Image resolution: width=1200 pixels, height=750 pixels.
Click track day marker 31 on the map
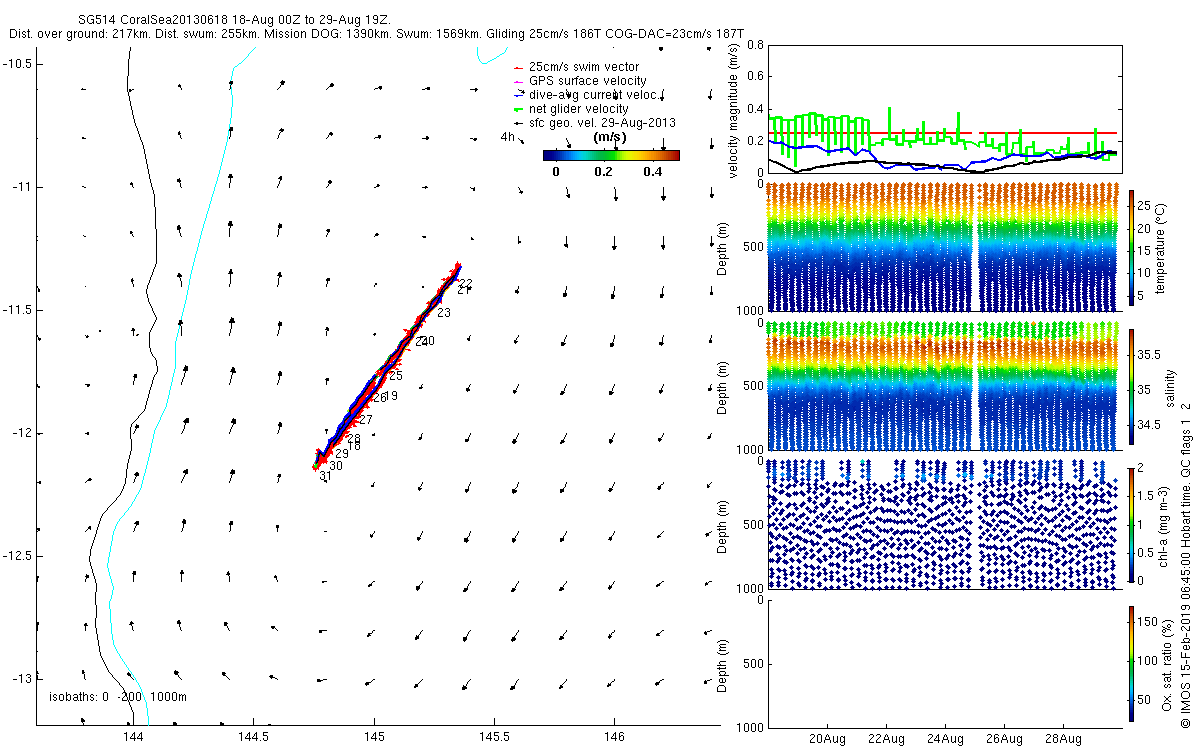(325, 477)
